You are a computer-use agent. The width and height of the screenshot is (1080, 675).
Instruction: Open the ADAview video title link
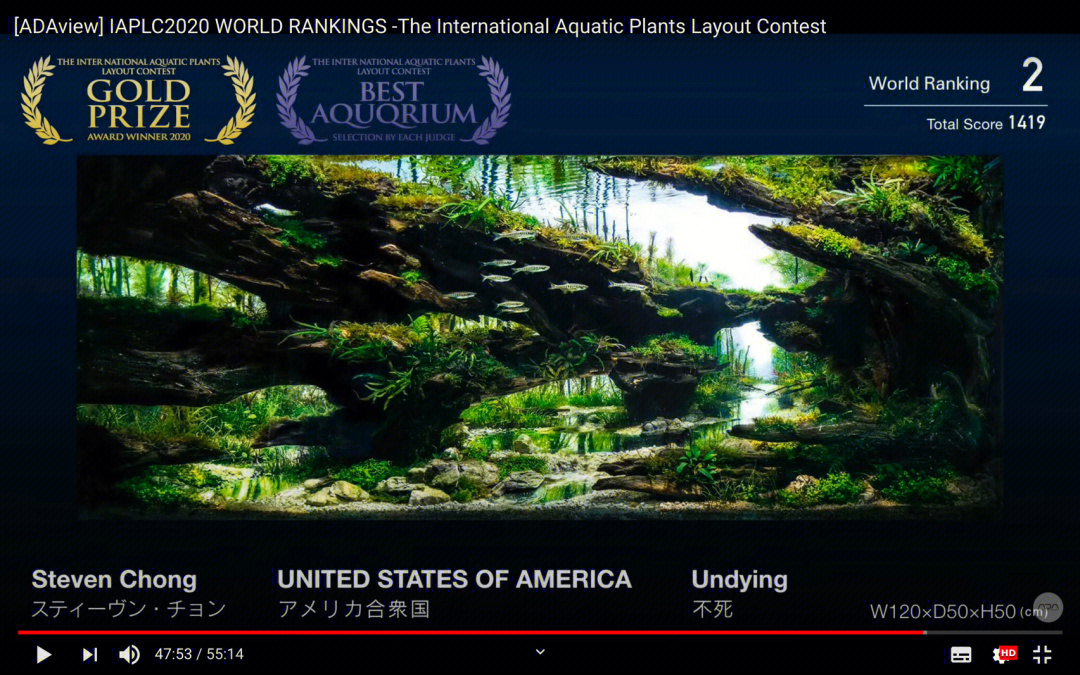click(419, 26)
